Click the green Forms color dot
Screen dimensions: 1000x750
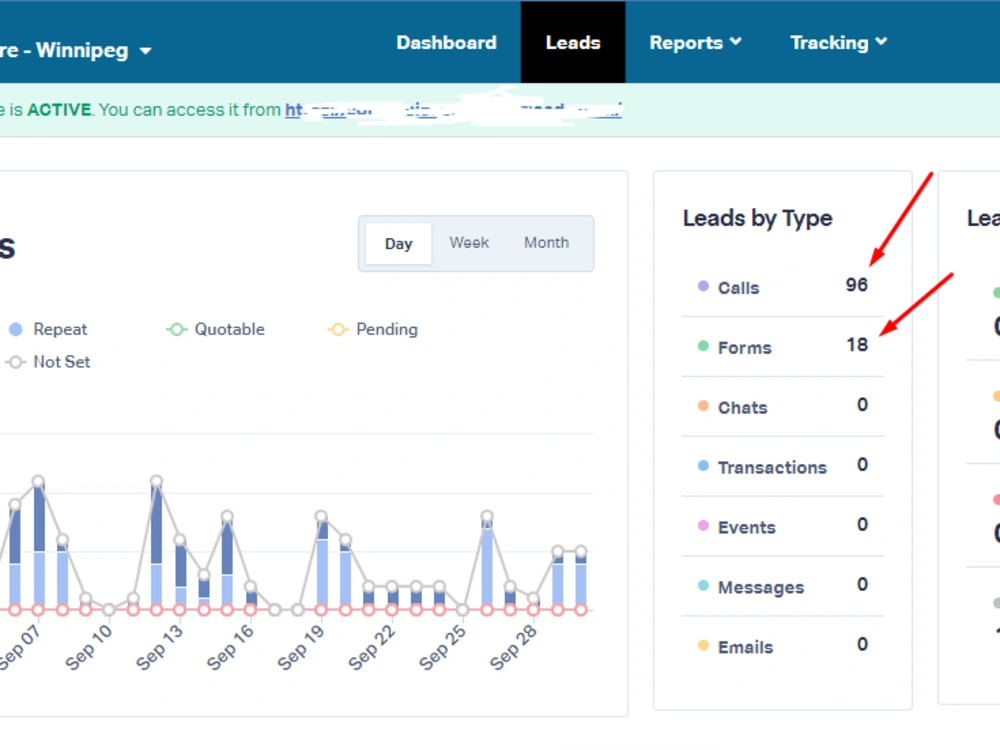(703, 346)
